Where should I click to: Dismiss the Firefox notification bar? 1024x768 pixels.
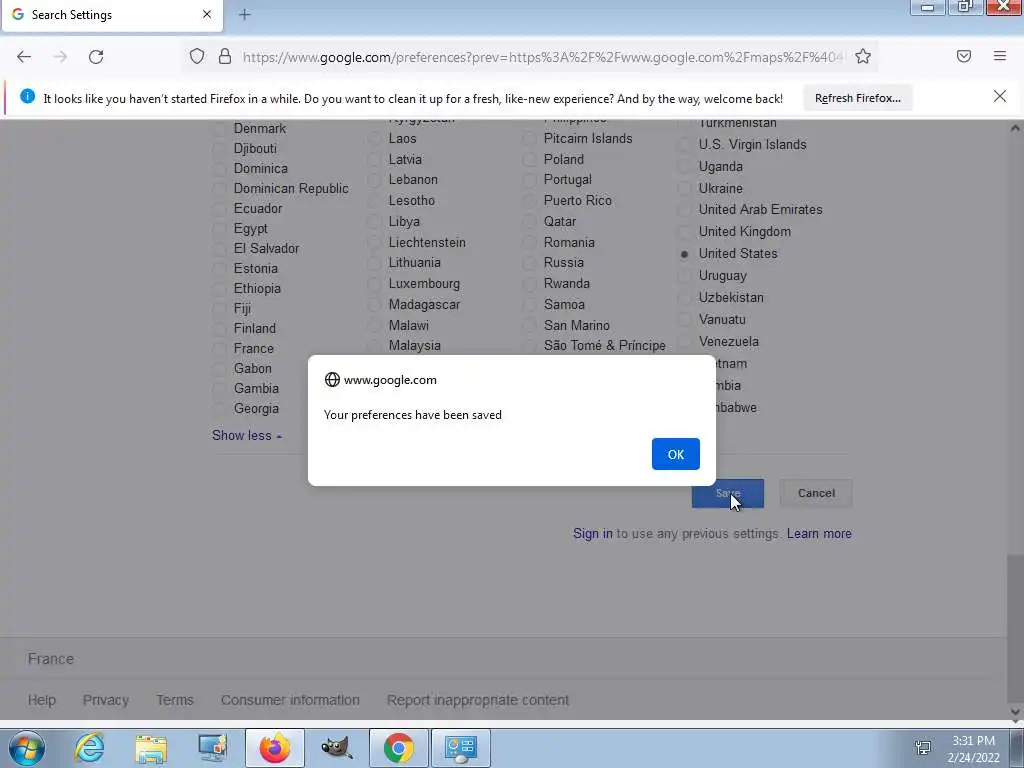1000,97
